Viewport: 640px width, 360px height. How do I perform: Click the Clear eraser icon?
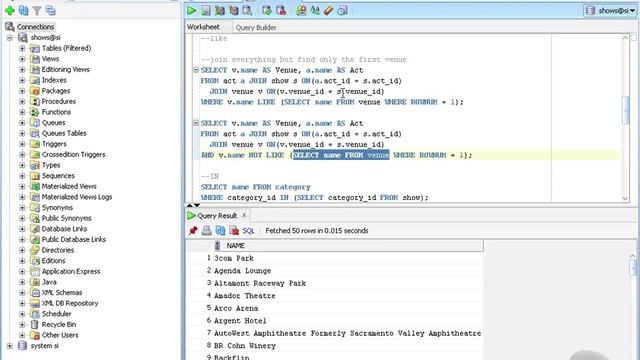(x=329, y=11)
